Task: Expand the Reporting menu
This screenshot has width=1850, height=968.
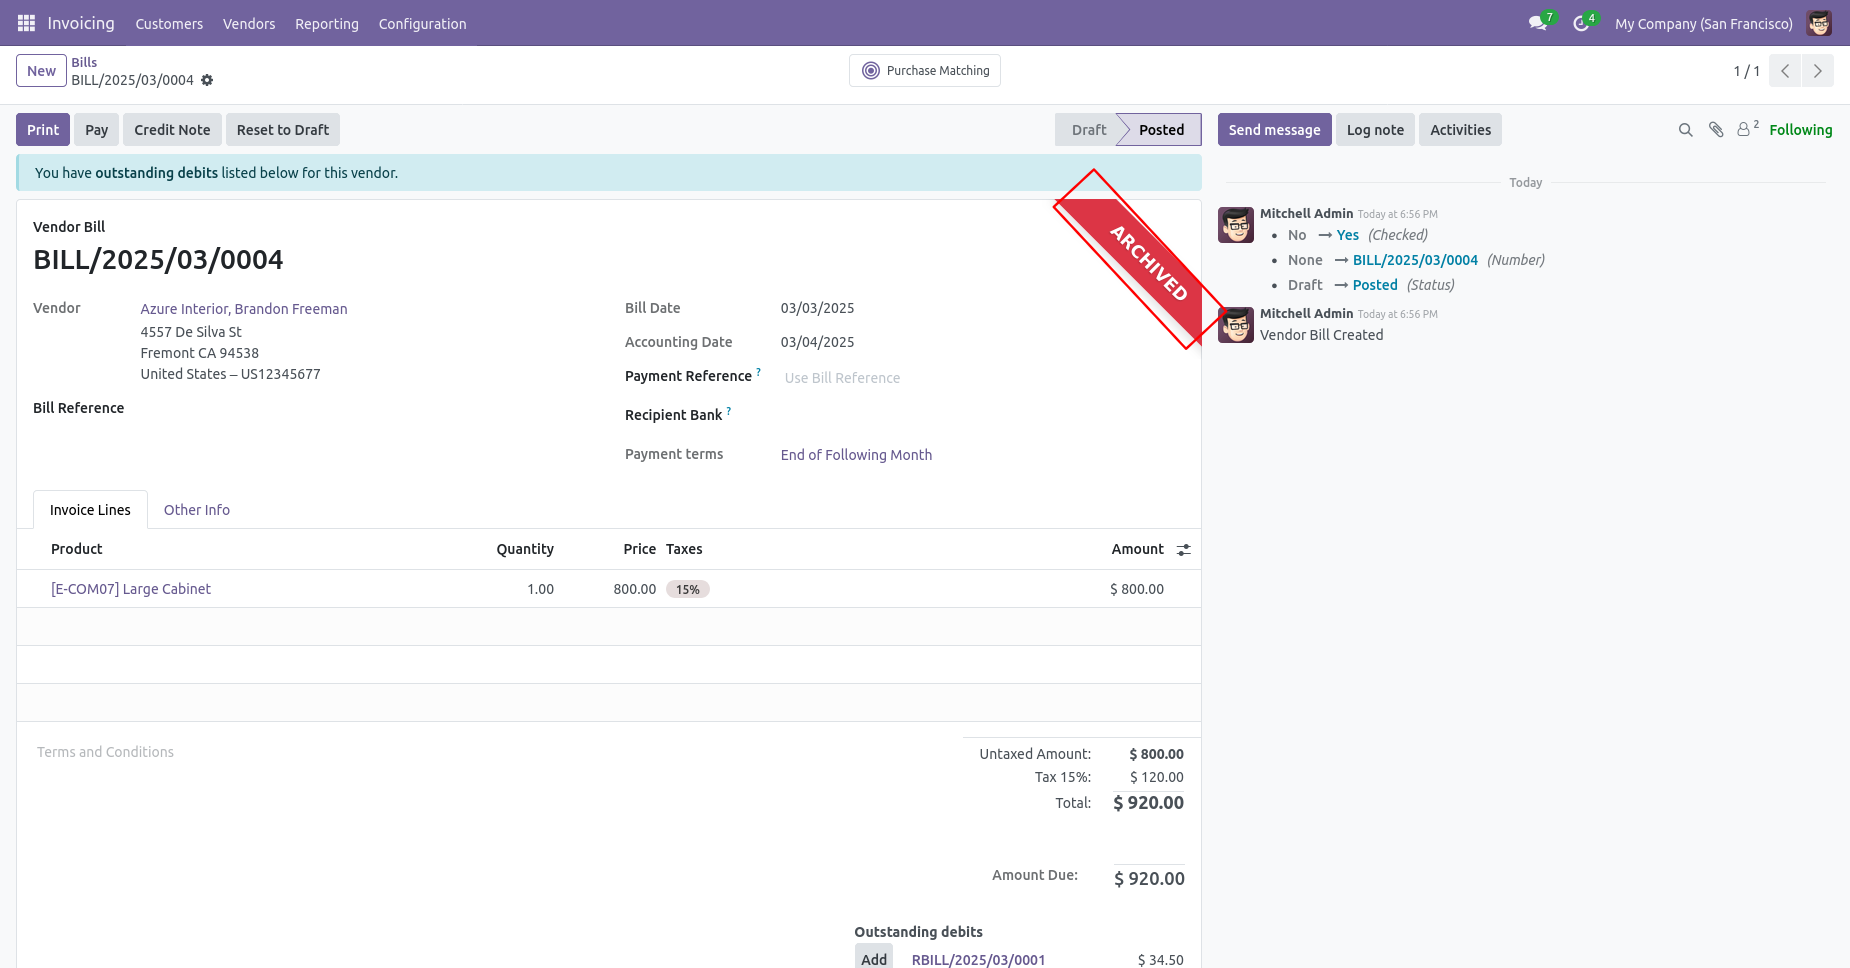Action: [x=327, y=23]
